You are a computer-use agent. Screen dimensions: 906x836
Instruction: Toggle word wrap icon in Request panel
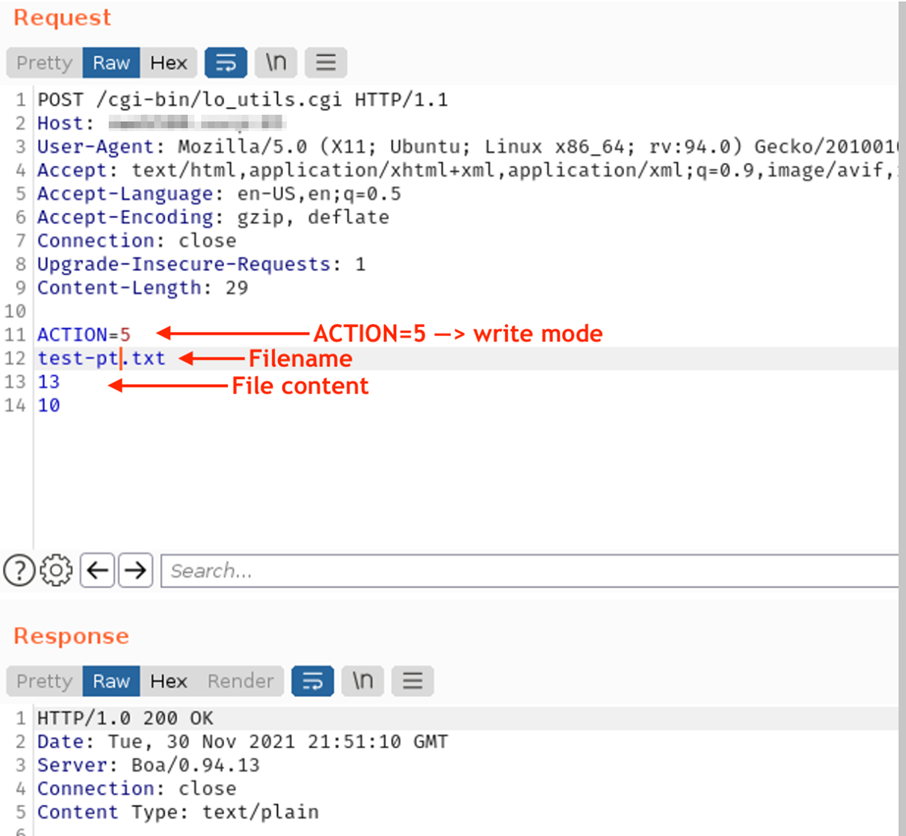click(x=226, y=63)
